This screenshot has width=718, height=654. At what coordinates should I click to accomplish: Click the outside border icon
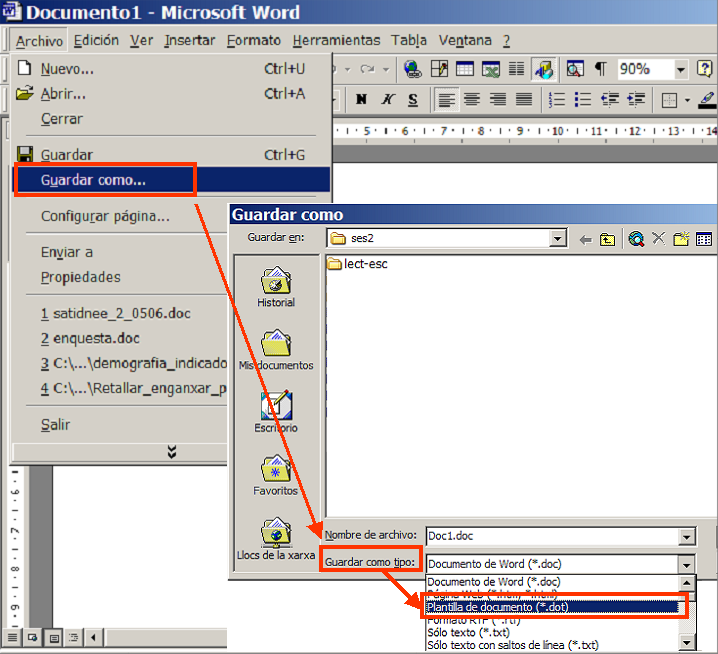[x=669, y=100]
